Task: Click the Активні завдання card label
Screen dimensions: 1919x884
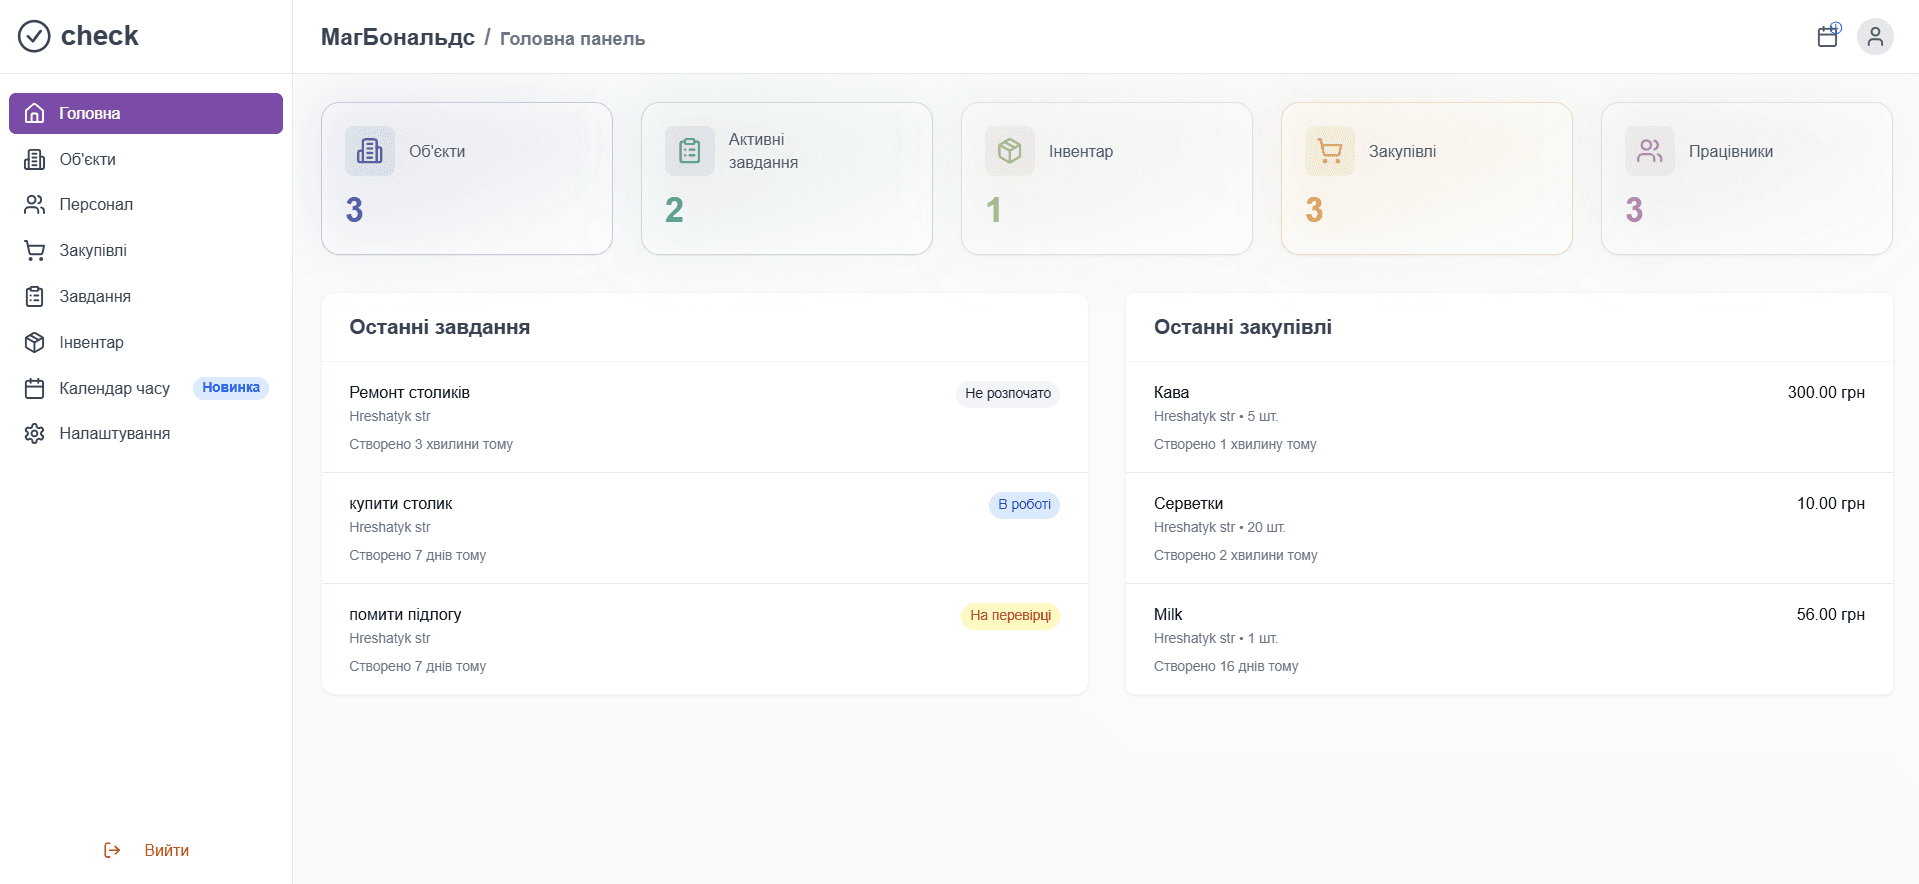Action: pyautogui.click(x=763, y=151)
